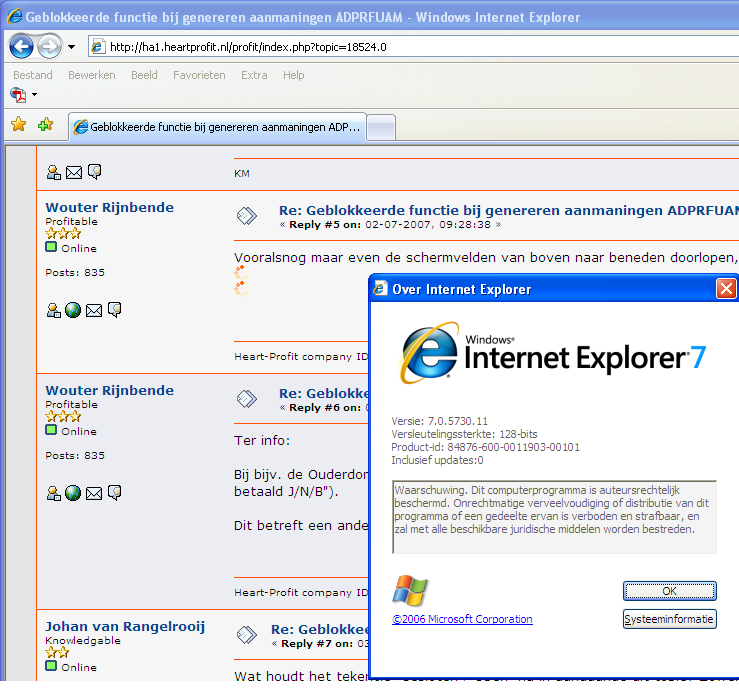Click website globe icon under Reply #5 author

73,310
